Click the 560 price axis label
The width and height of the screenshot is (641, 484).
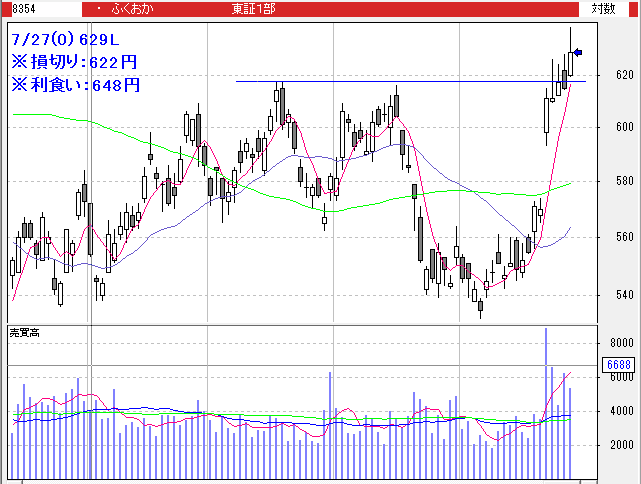624,238
